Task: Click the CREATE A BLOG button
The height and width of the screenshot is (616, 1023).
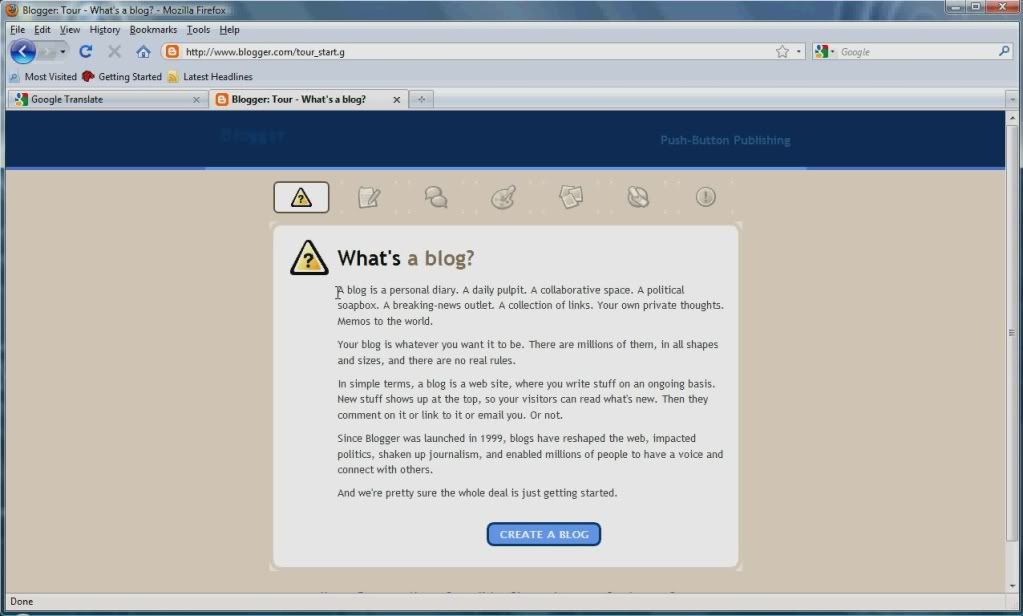Action: click(x=543, y=534)
